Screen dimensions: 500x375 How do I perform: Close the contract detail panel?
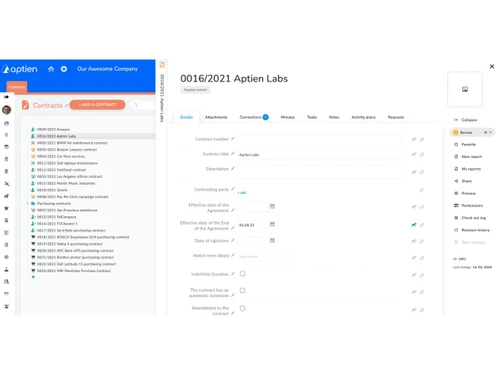click(x=492, y=66)
